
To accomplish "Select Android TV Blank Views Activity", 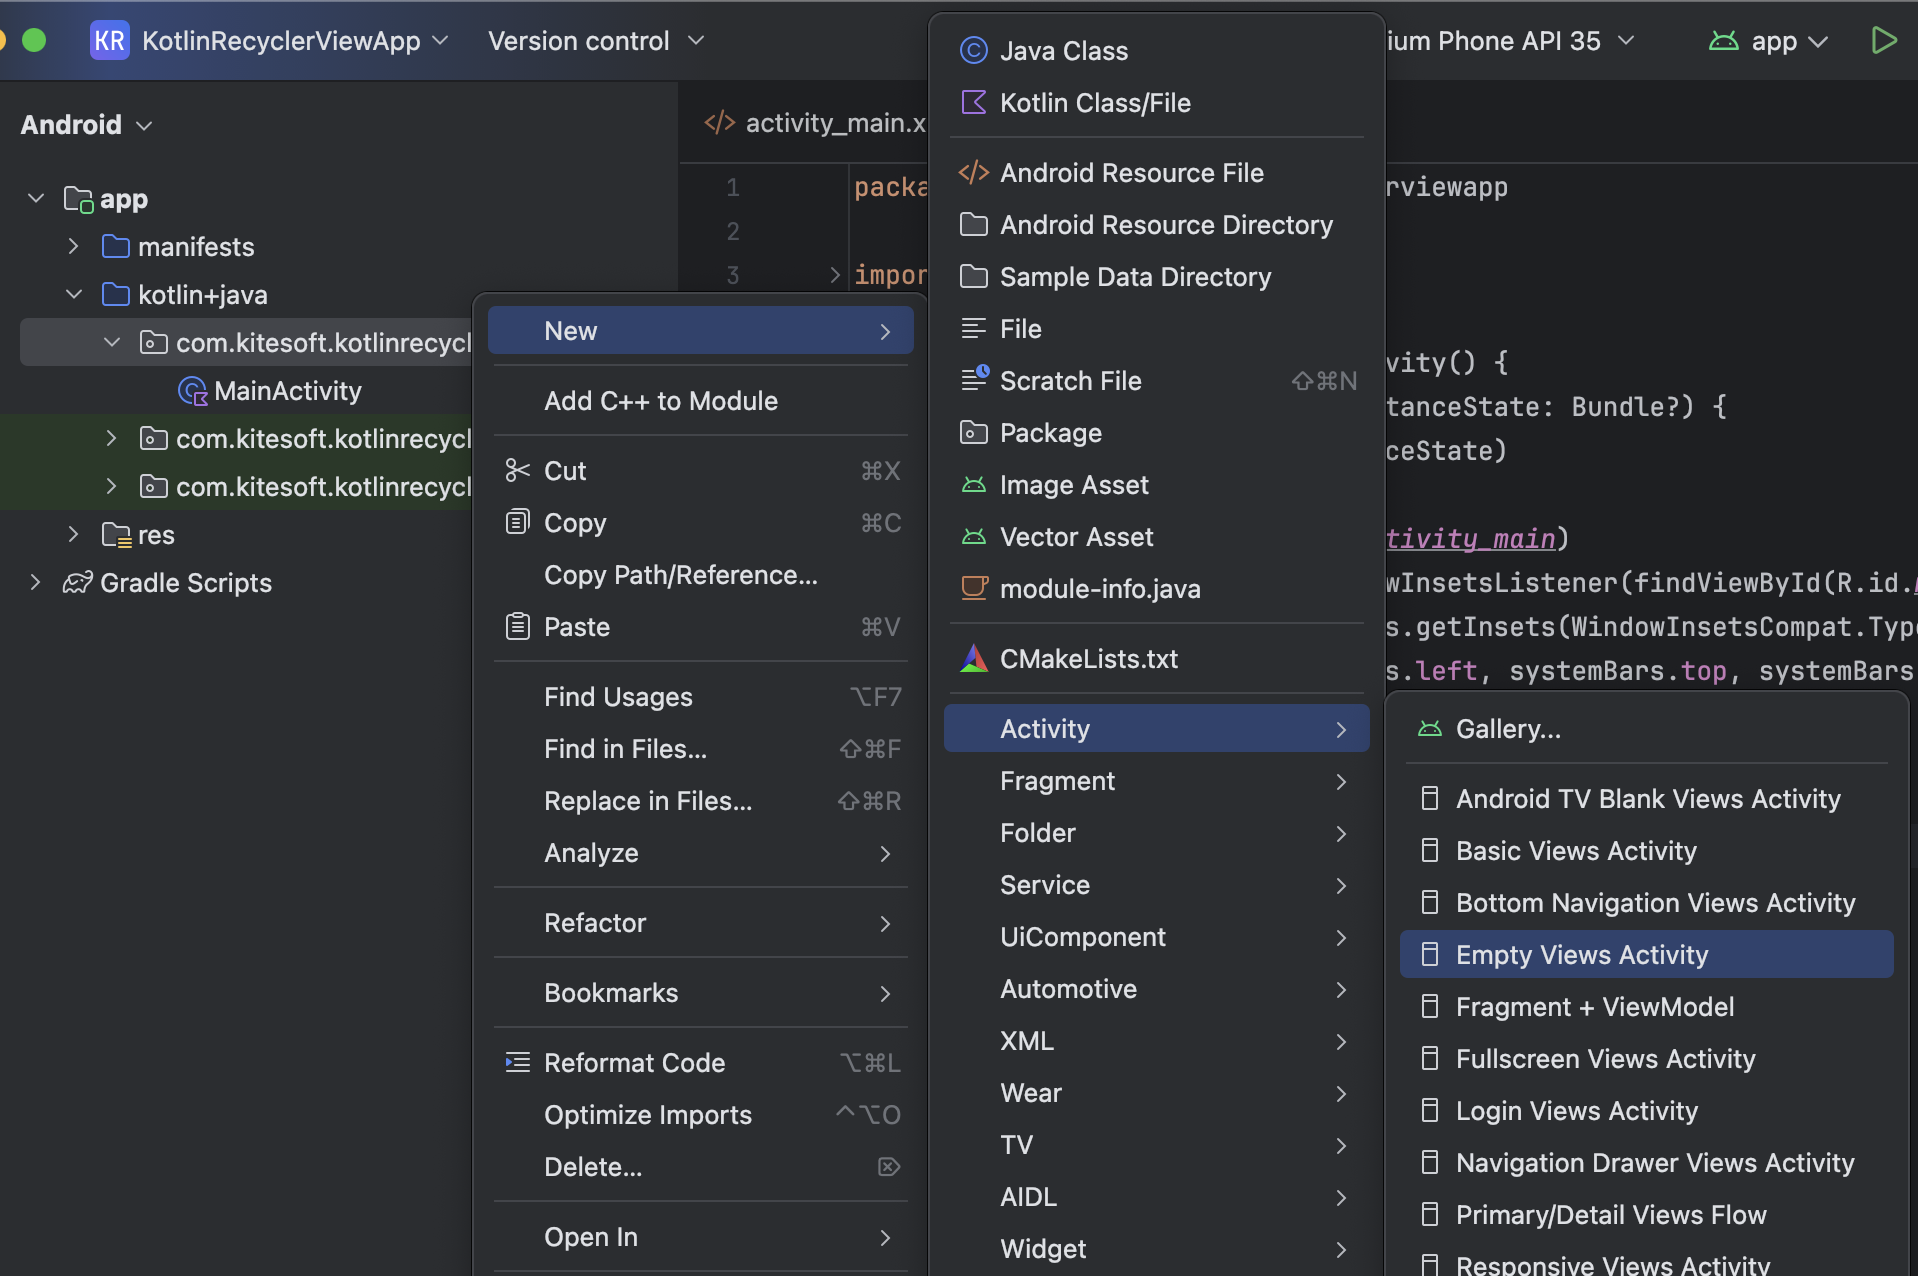I will coord(1646,799).
